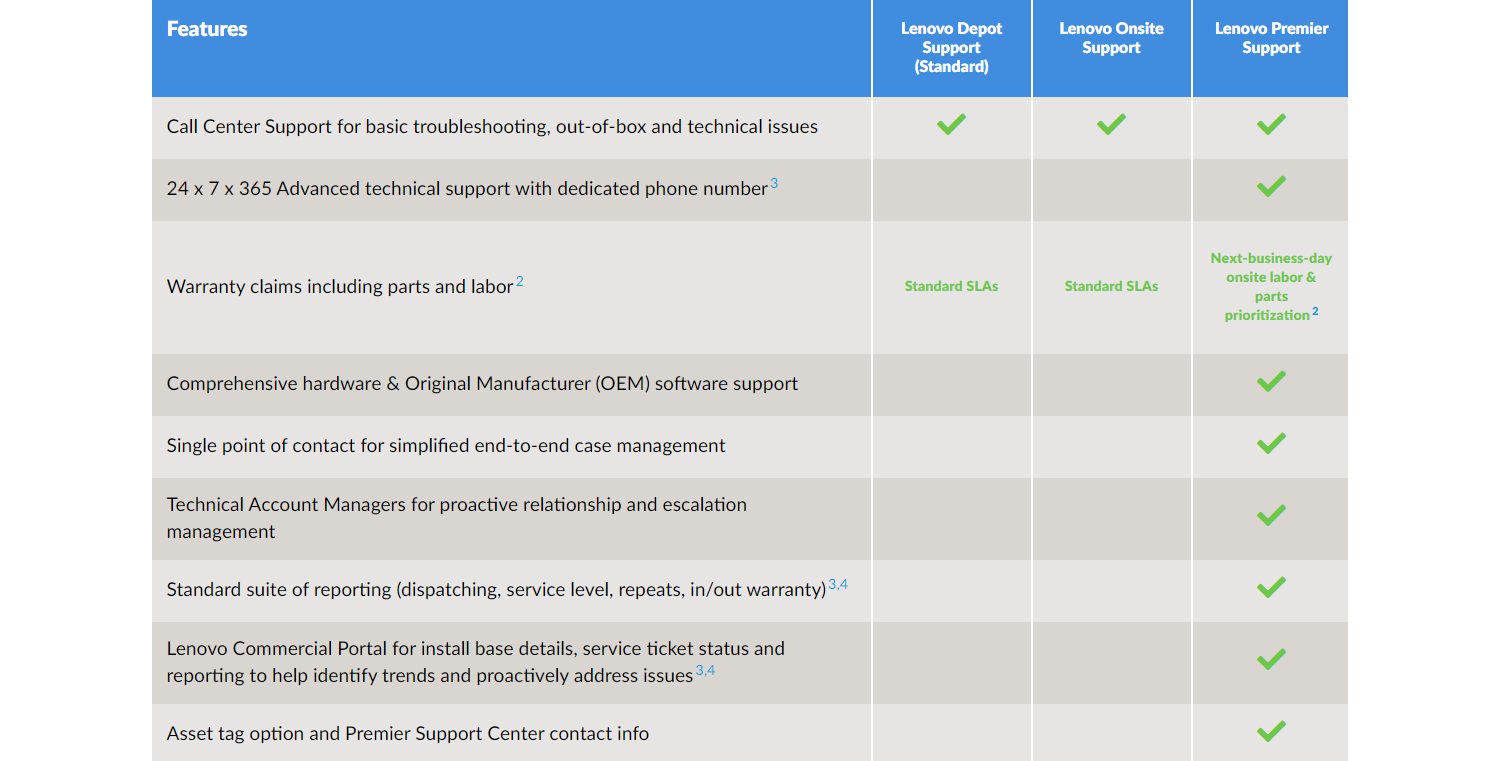Click the Premier checkmark for Lenovo Commercial Portal
Screen dimensions: 1500x761
point(1271,660)
